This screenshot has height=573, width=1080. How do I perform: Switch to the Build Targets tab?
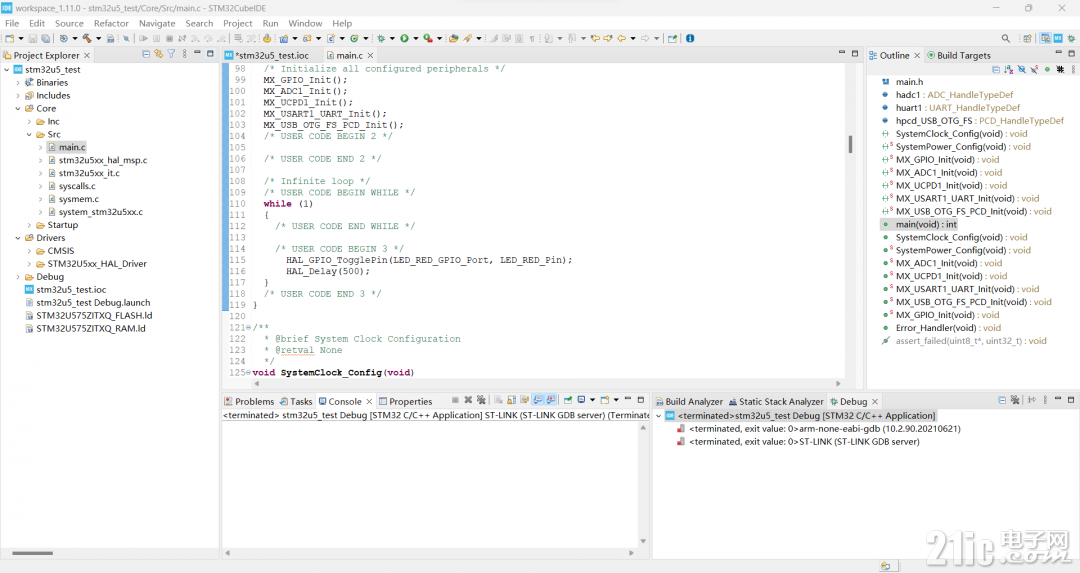959,55
